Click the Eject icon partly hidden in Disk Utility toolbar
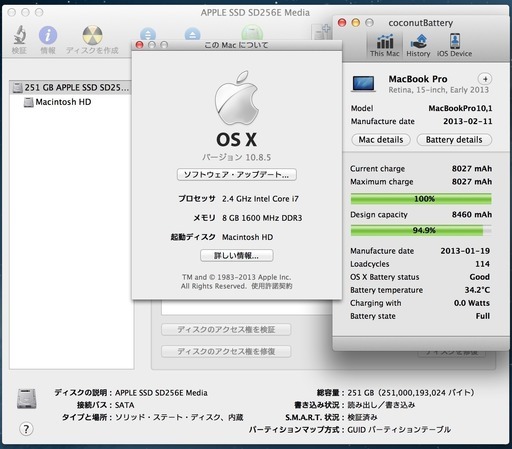Image resolution: width=512 pixels, height=449 pixels. [x=192, y=34]
